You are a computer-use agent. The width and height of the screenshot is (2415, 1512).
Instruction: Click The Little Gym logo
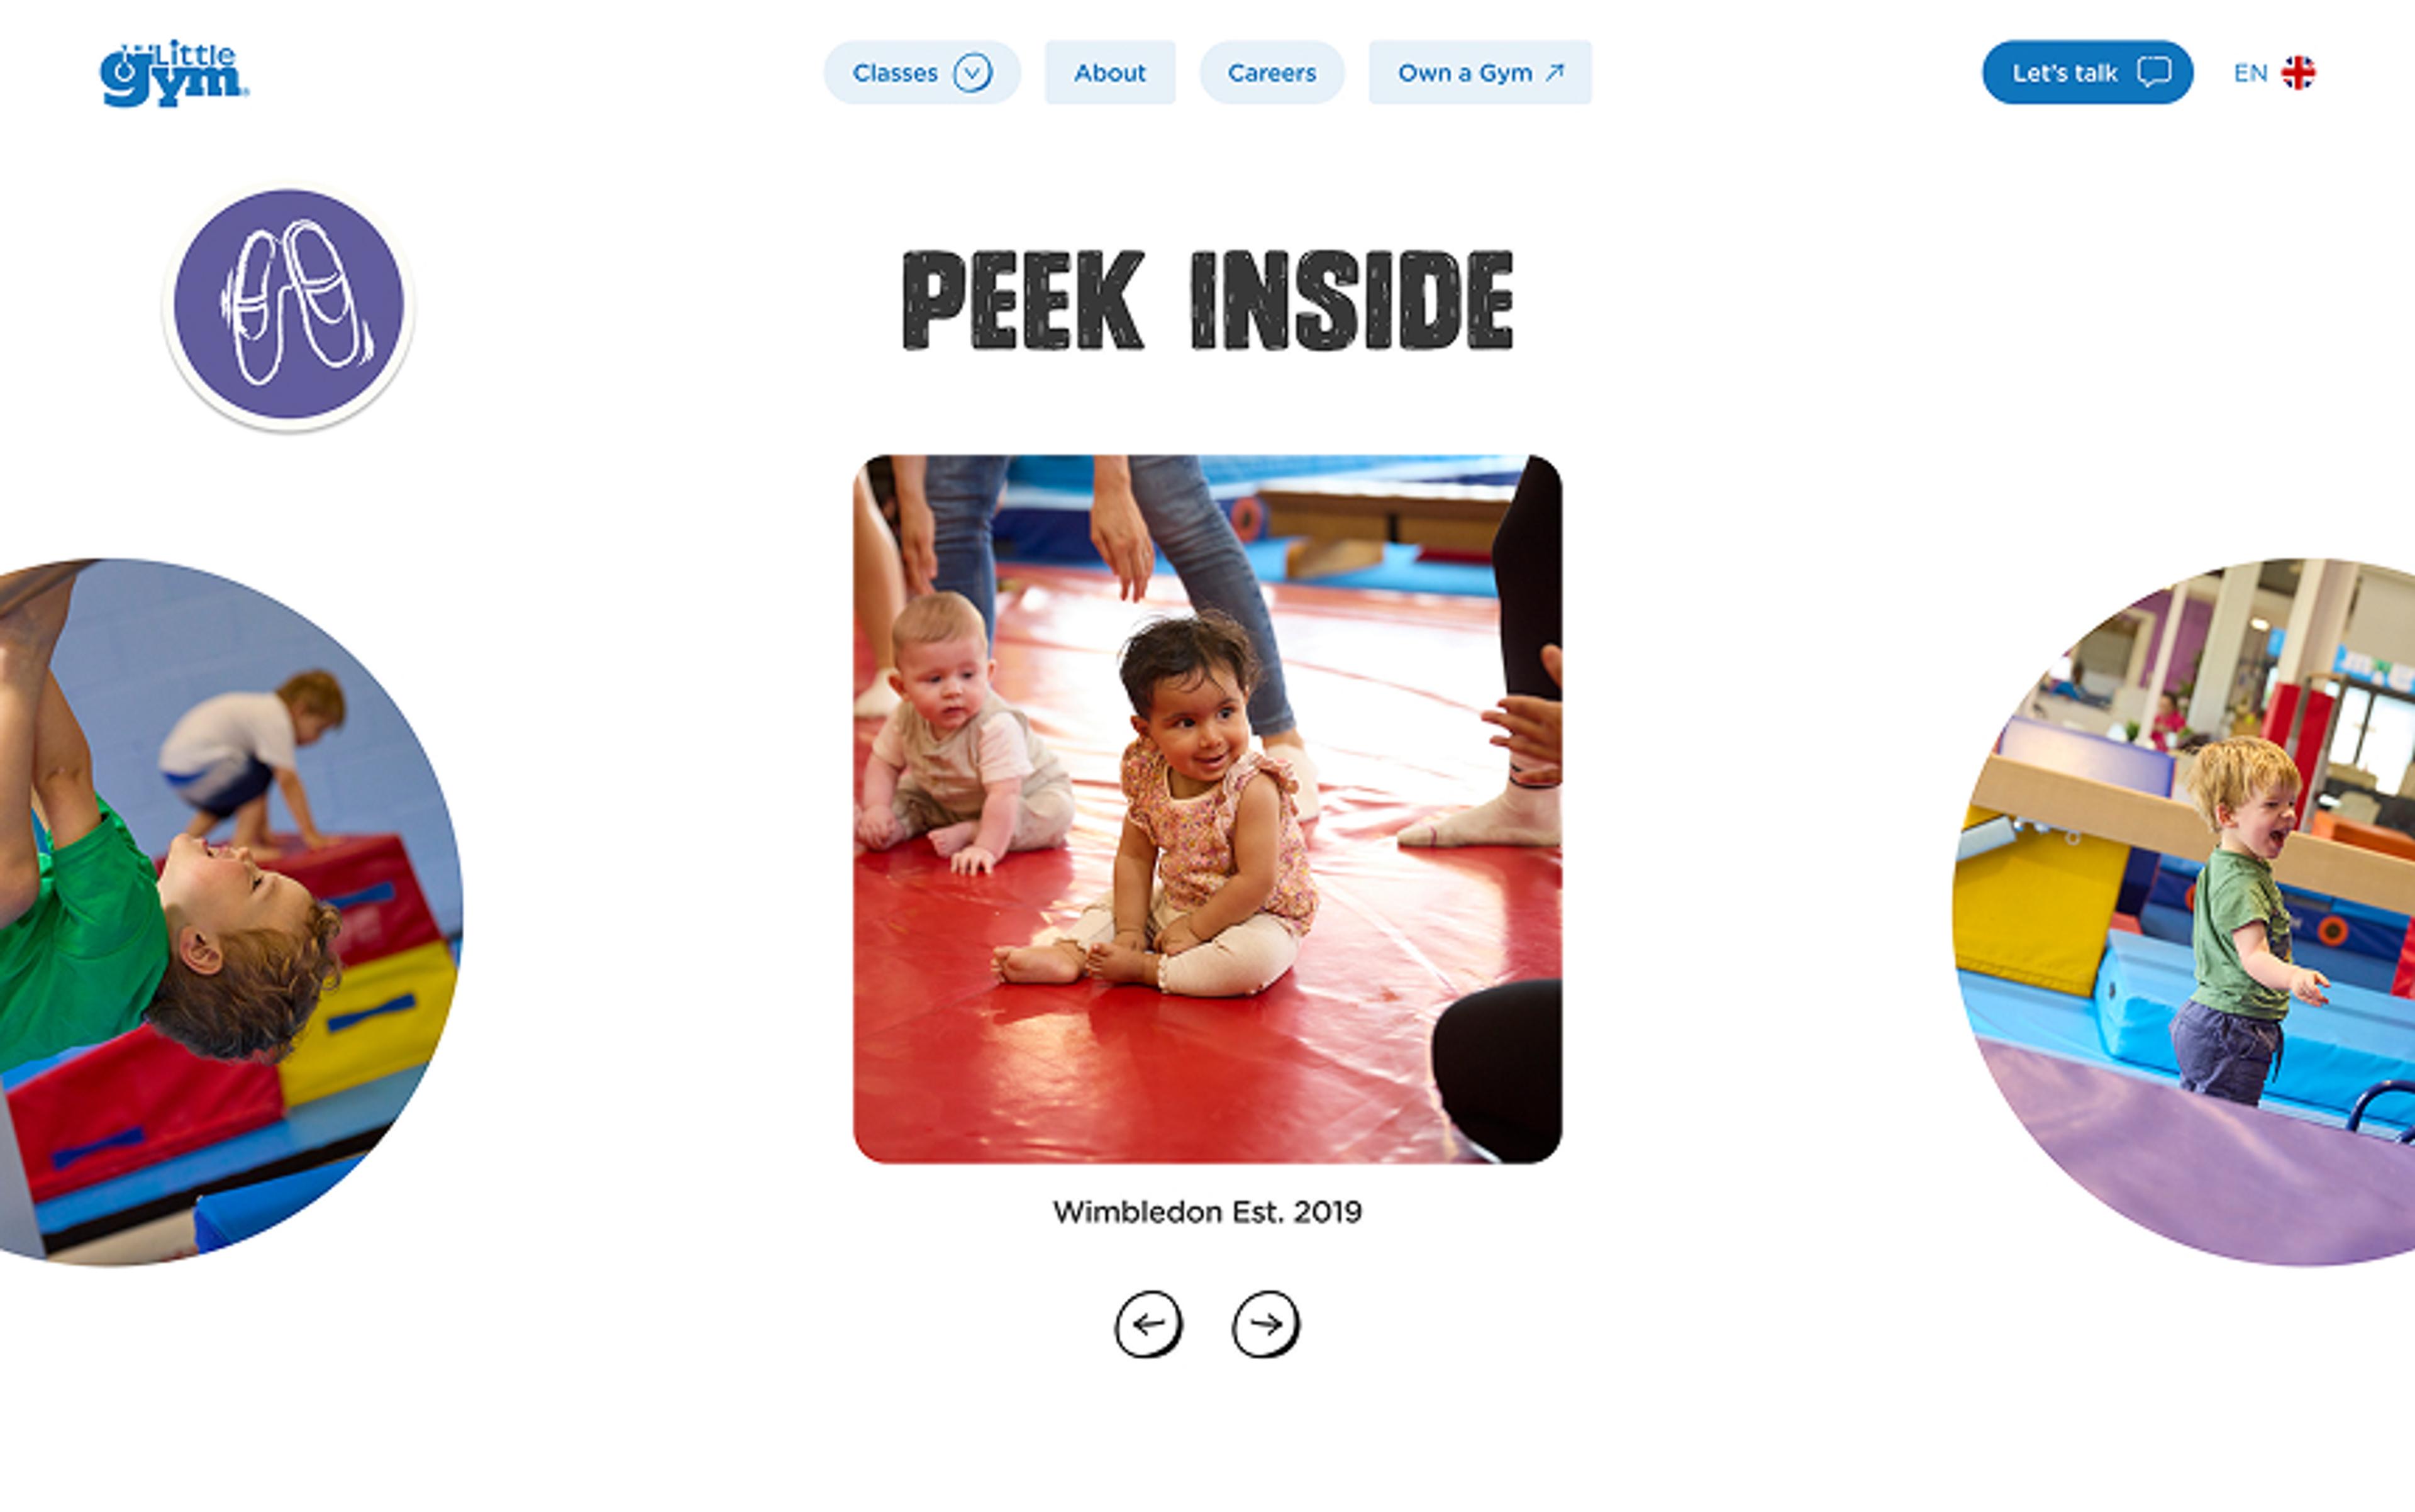174,73
